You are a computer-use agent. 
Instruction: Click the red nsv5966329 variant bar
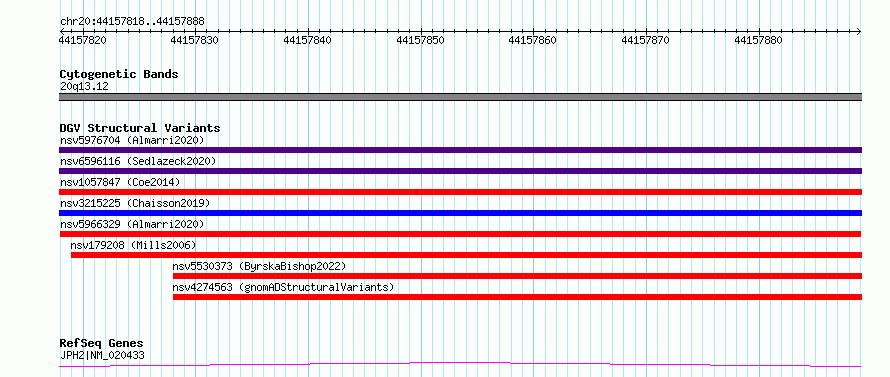coord(460,234)
